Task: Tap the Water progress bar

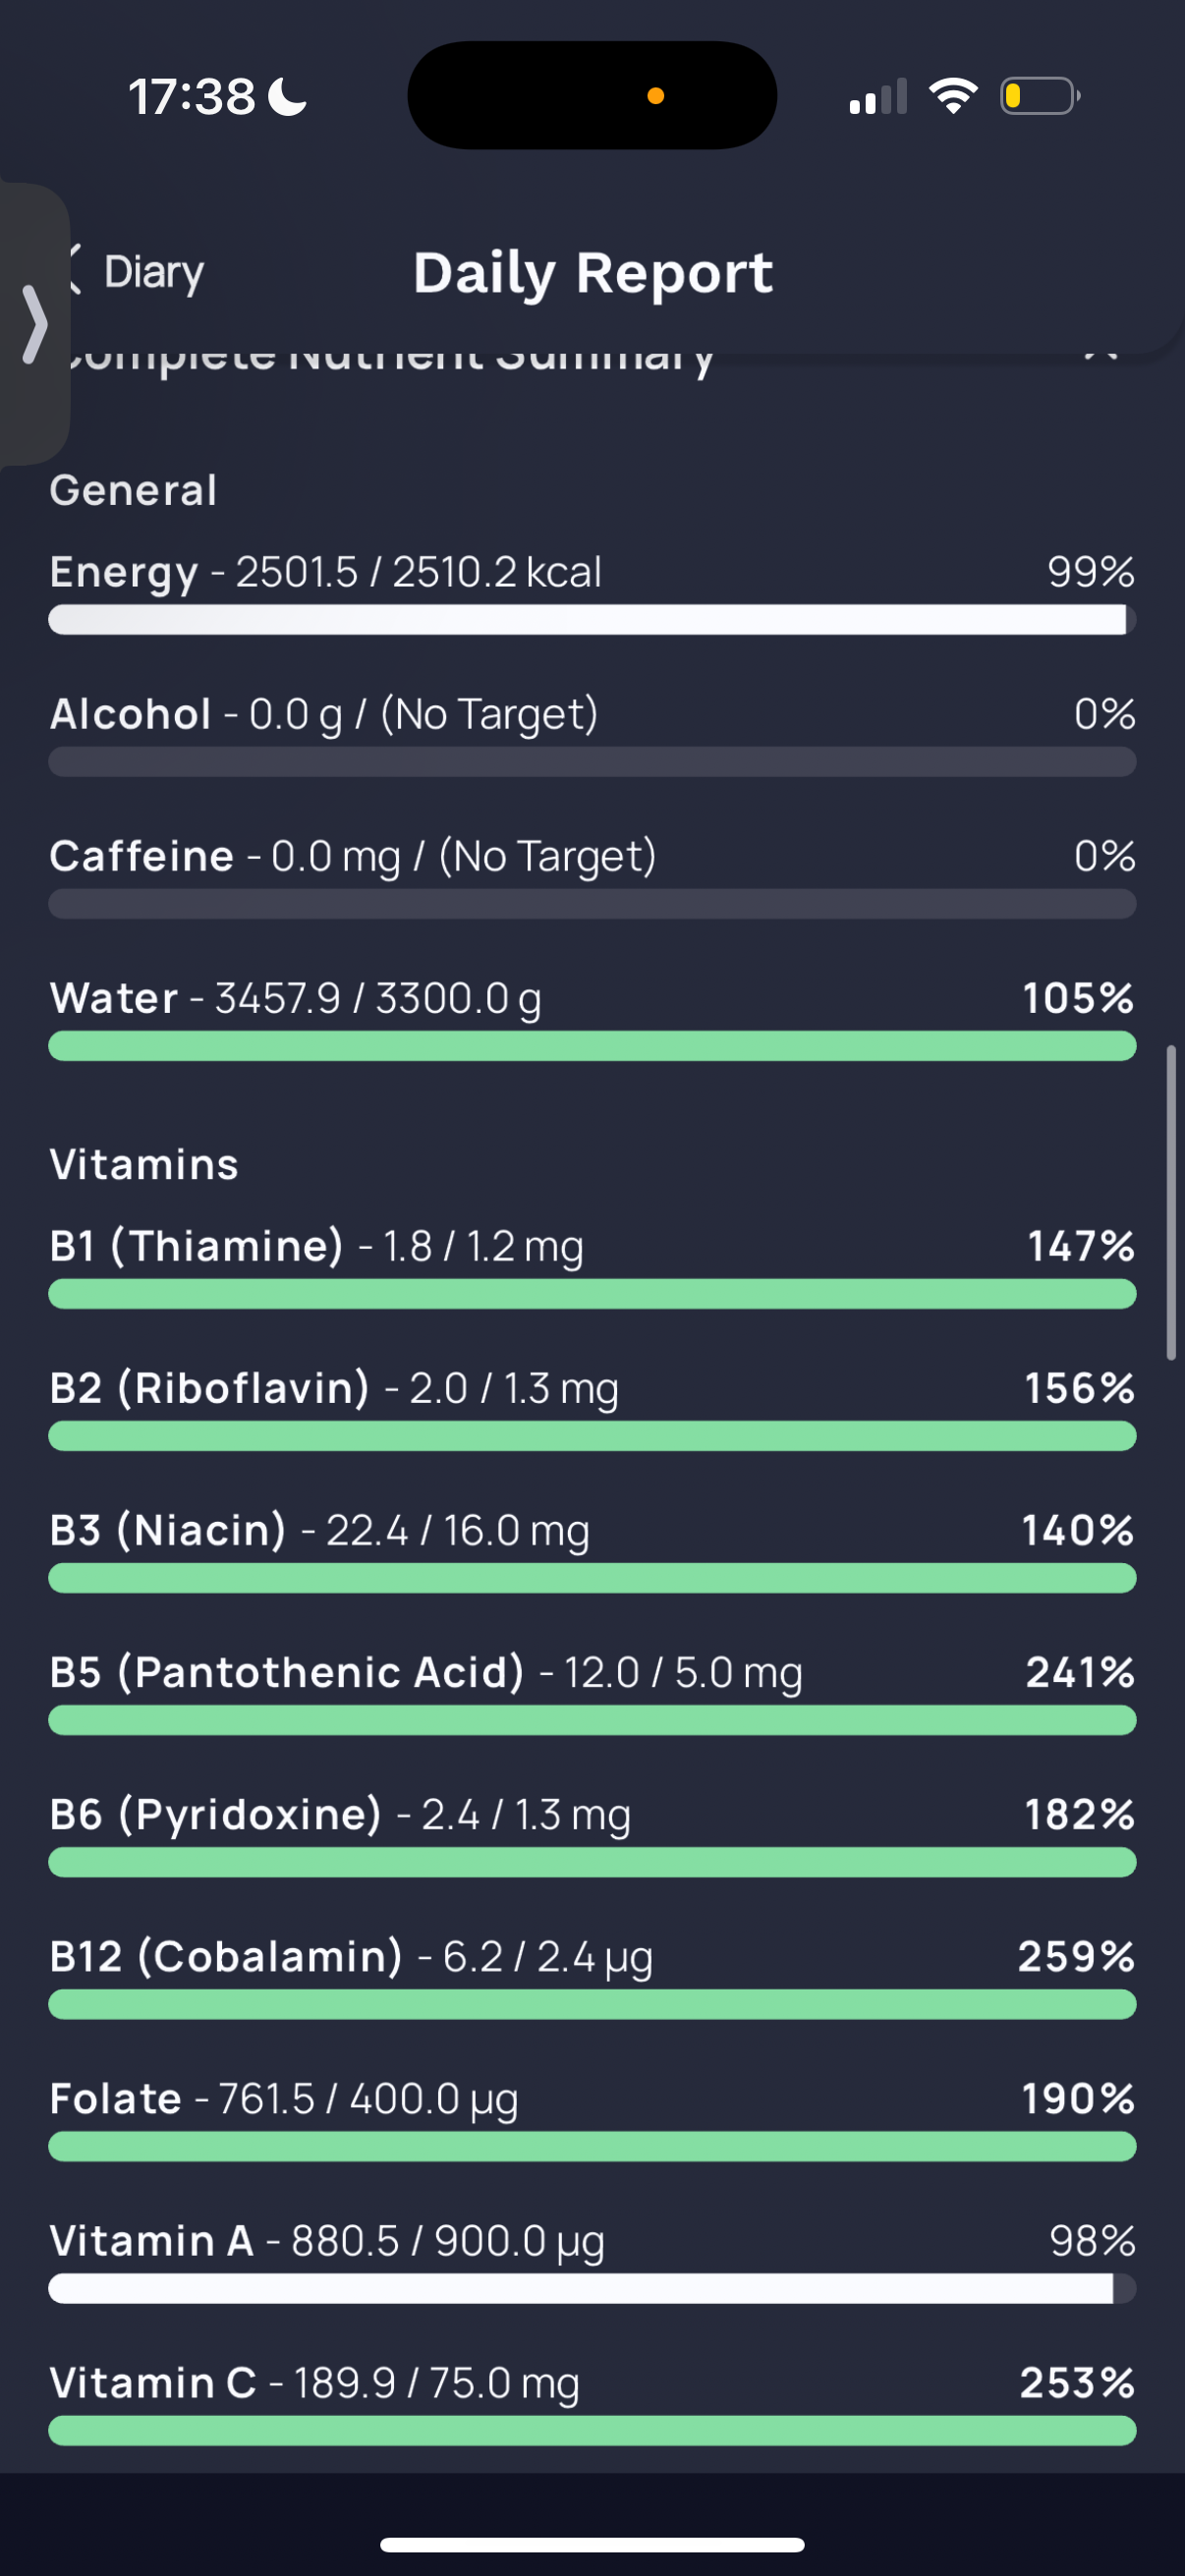Action: pyautogui.click(x=592, y=1046)
